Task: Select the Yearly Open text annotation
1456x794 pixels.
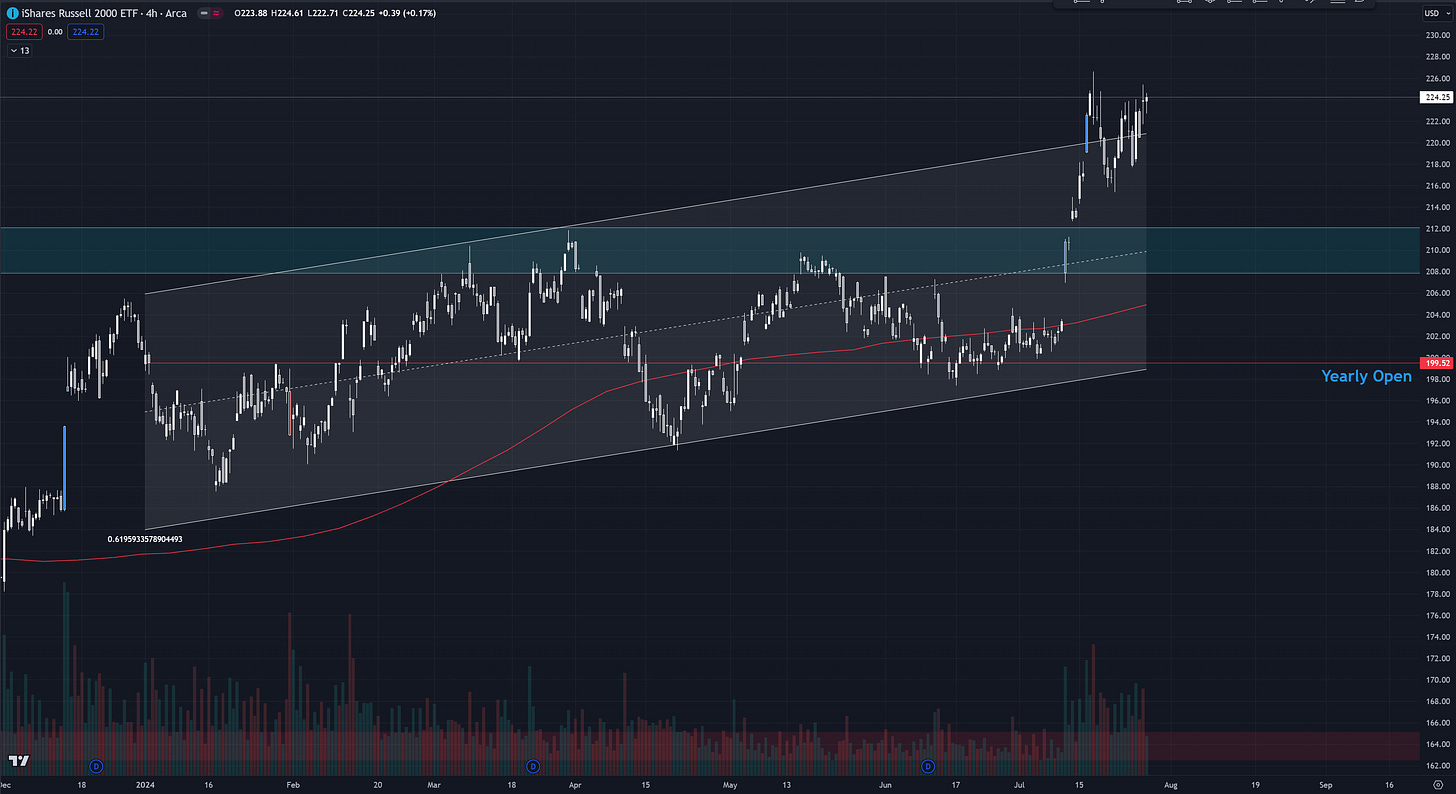Action: click(x=1366, y=377)
